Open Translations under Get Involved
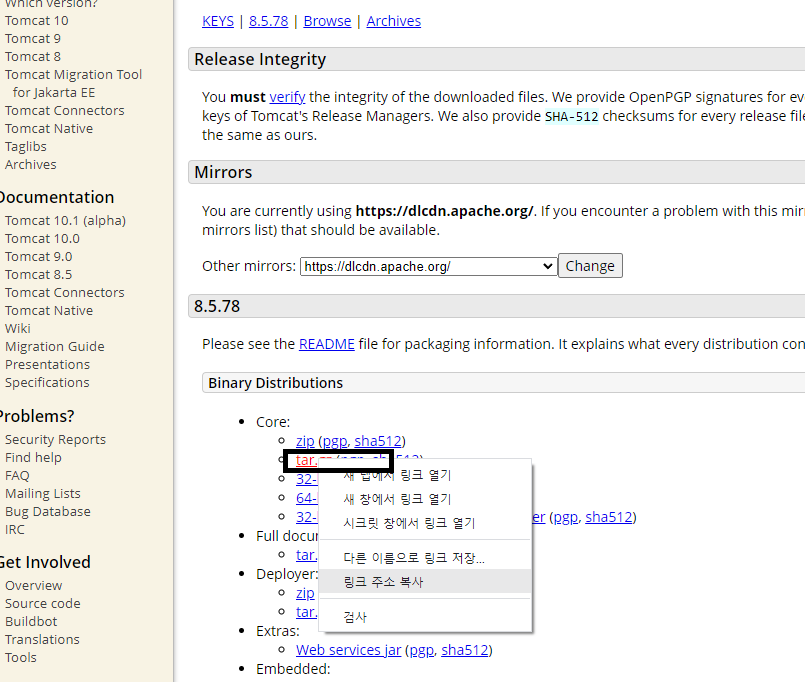The image size is (805, 682). point(42,639)
